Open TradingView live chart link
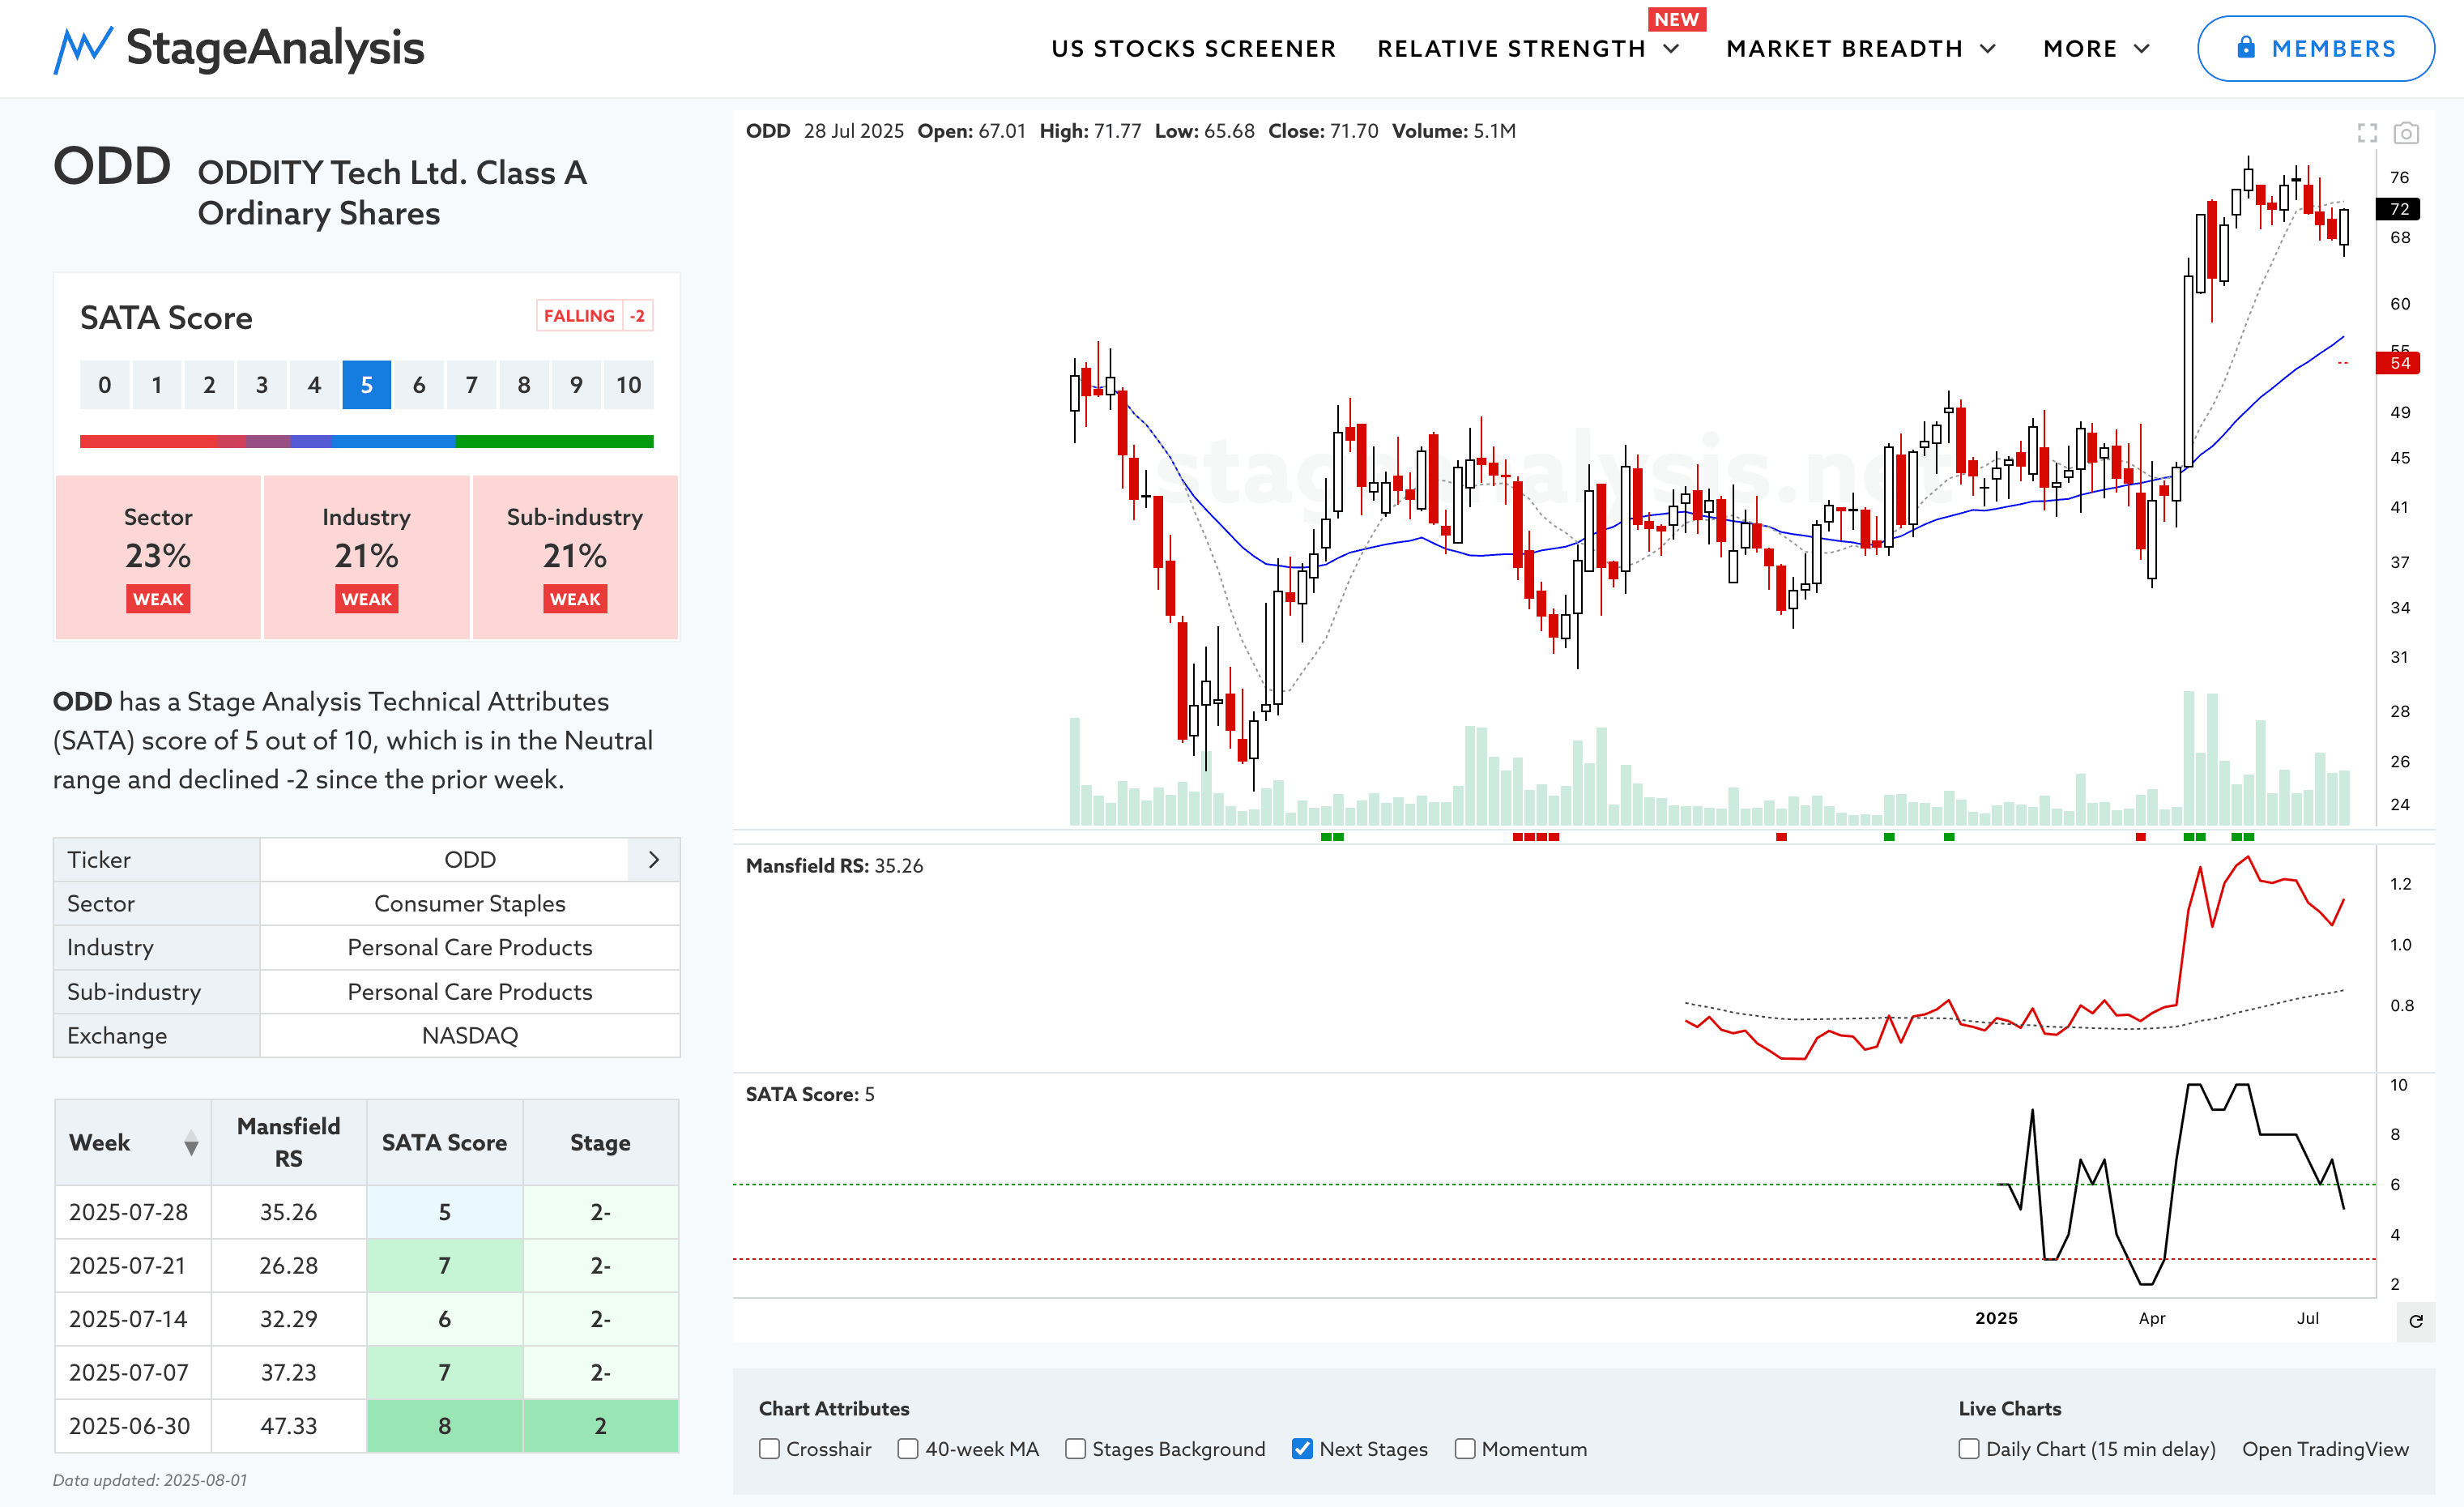Image resolution: width=2464 pixels, height=1507 pixels. [2325, 1449]
